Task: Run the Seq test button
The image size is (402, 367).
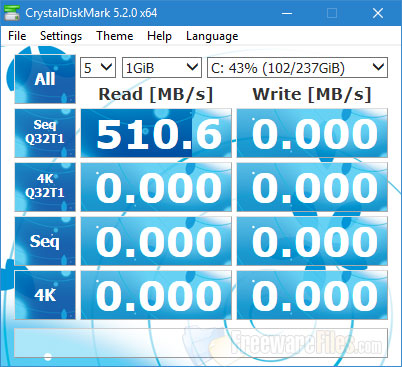Action: [x=45, y=241]
